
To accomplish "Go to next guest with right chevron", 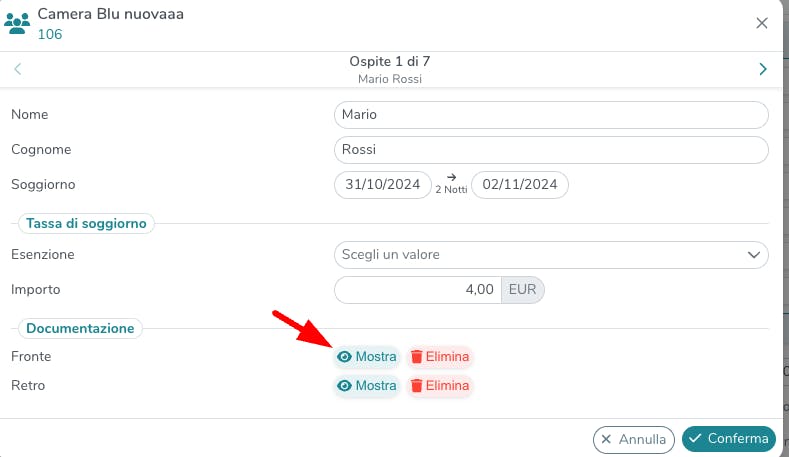I will click(x=763, y=69).
